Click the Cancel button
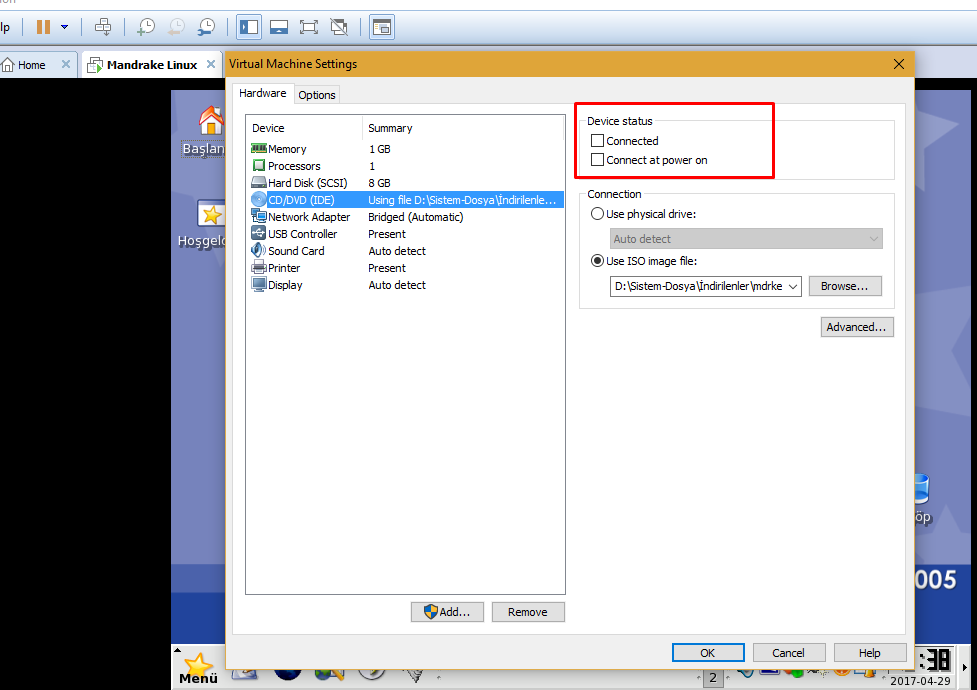Image resolution: width=977 pixels, height=690 pixels. coord(789,653)
